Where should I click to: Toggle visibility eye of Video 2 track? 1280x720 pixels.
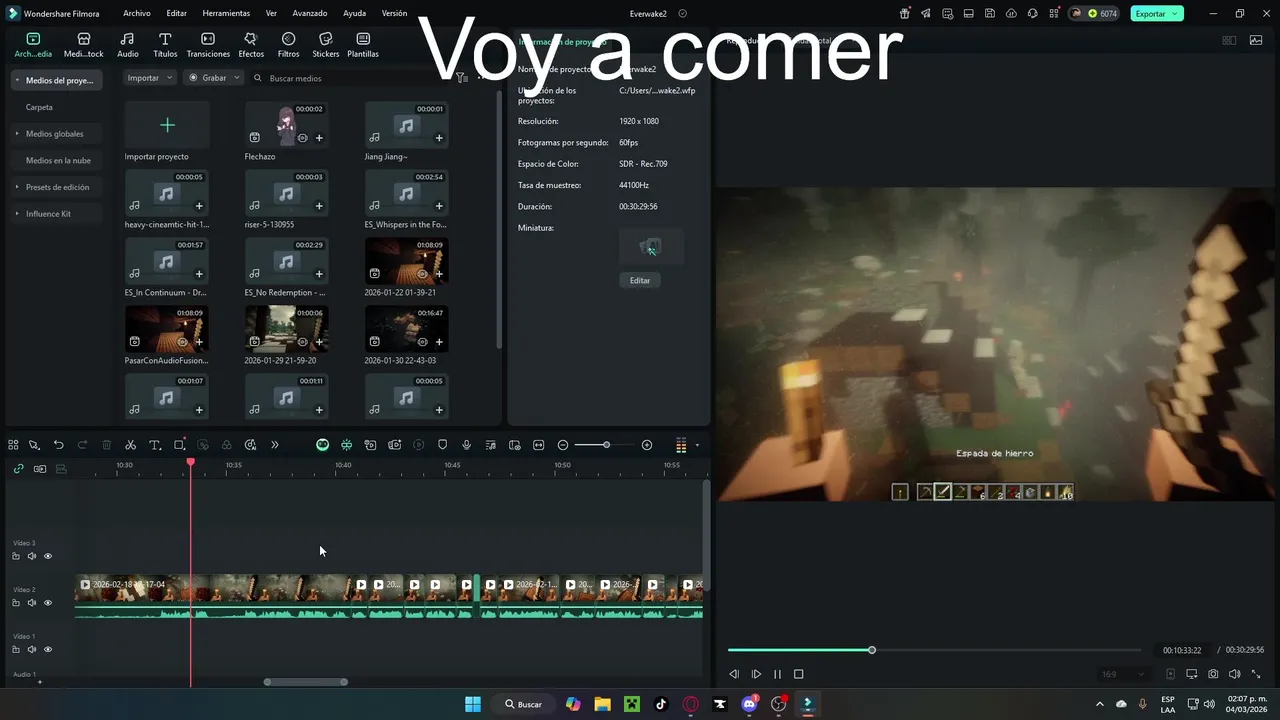coord(47,603)
